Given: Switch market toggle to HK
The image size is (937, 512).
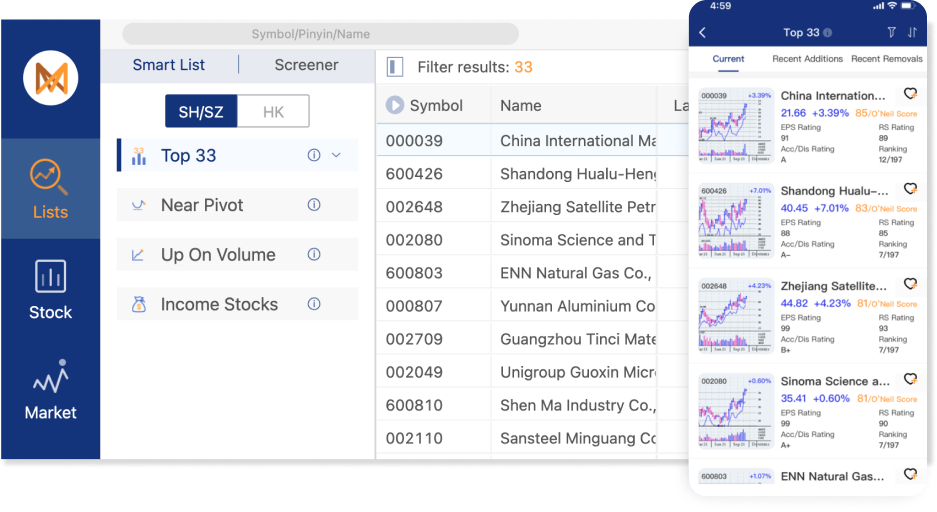Looking at the screenshot, I should [x=273, y=111].
